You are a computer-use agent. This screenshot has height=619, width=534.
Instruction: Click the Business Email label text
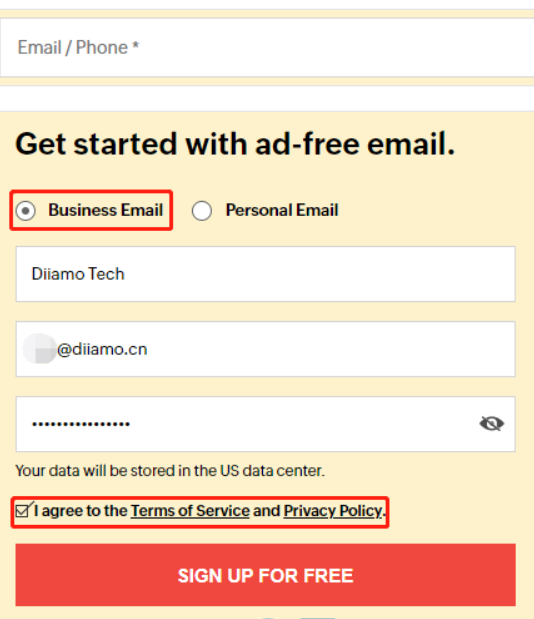106,210
